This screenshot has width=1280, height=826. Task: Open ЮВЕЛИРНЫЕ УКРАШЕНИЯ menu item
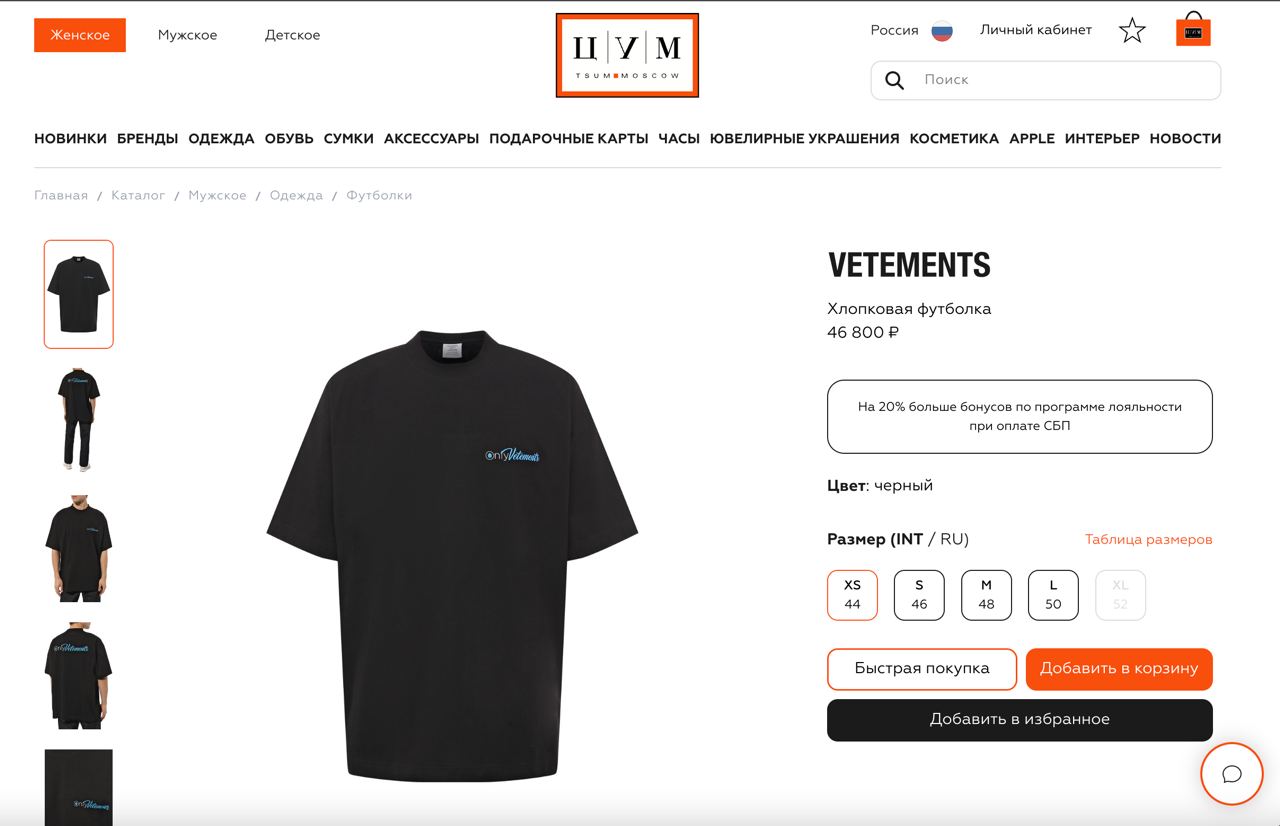tap(804, 139)
